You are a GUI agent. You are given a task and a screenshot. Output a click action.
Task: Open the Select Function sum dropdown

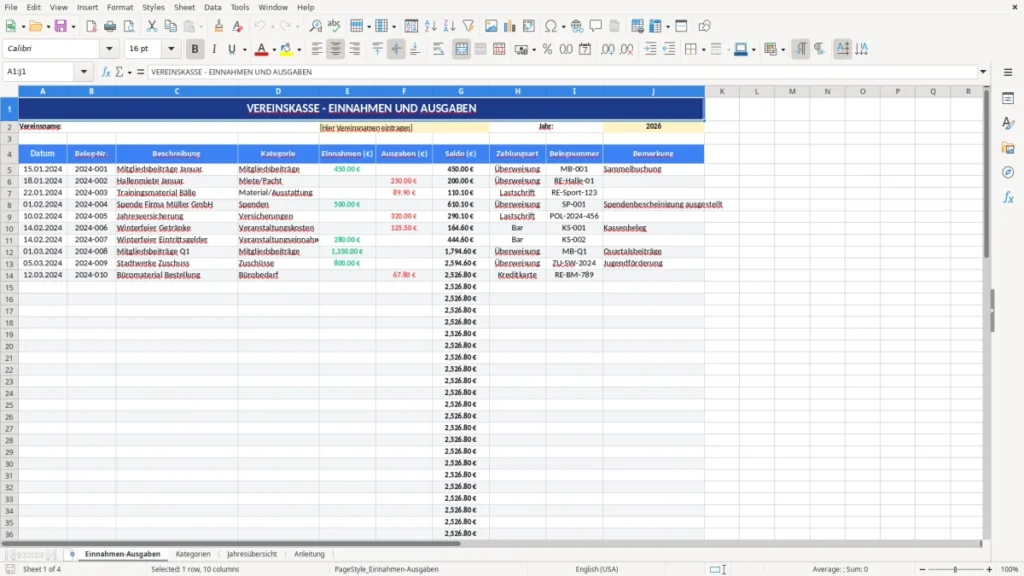point(129,72)
